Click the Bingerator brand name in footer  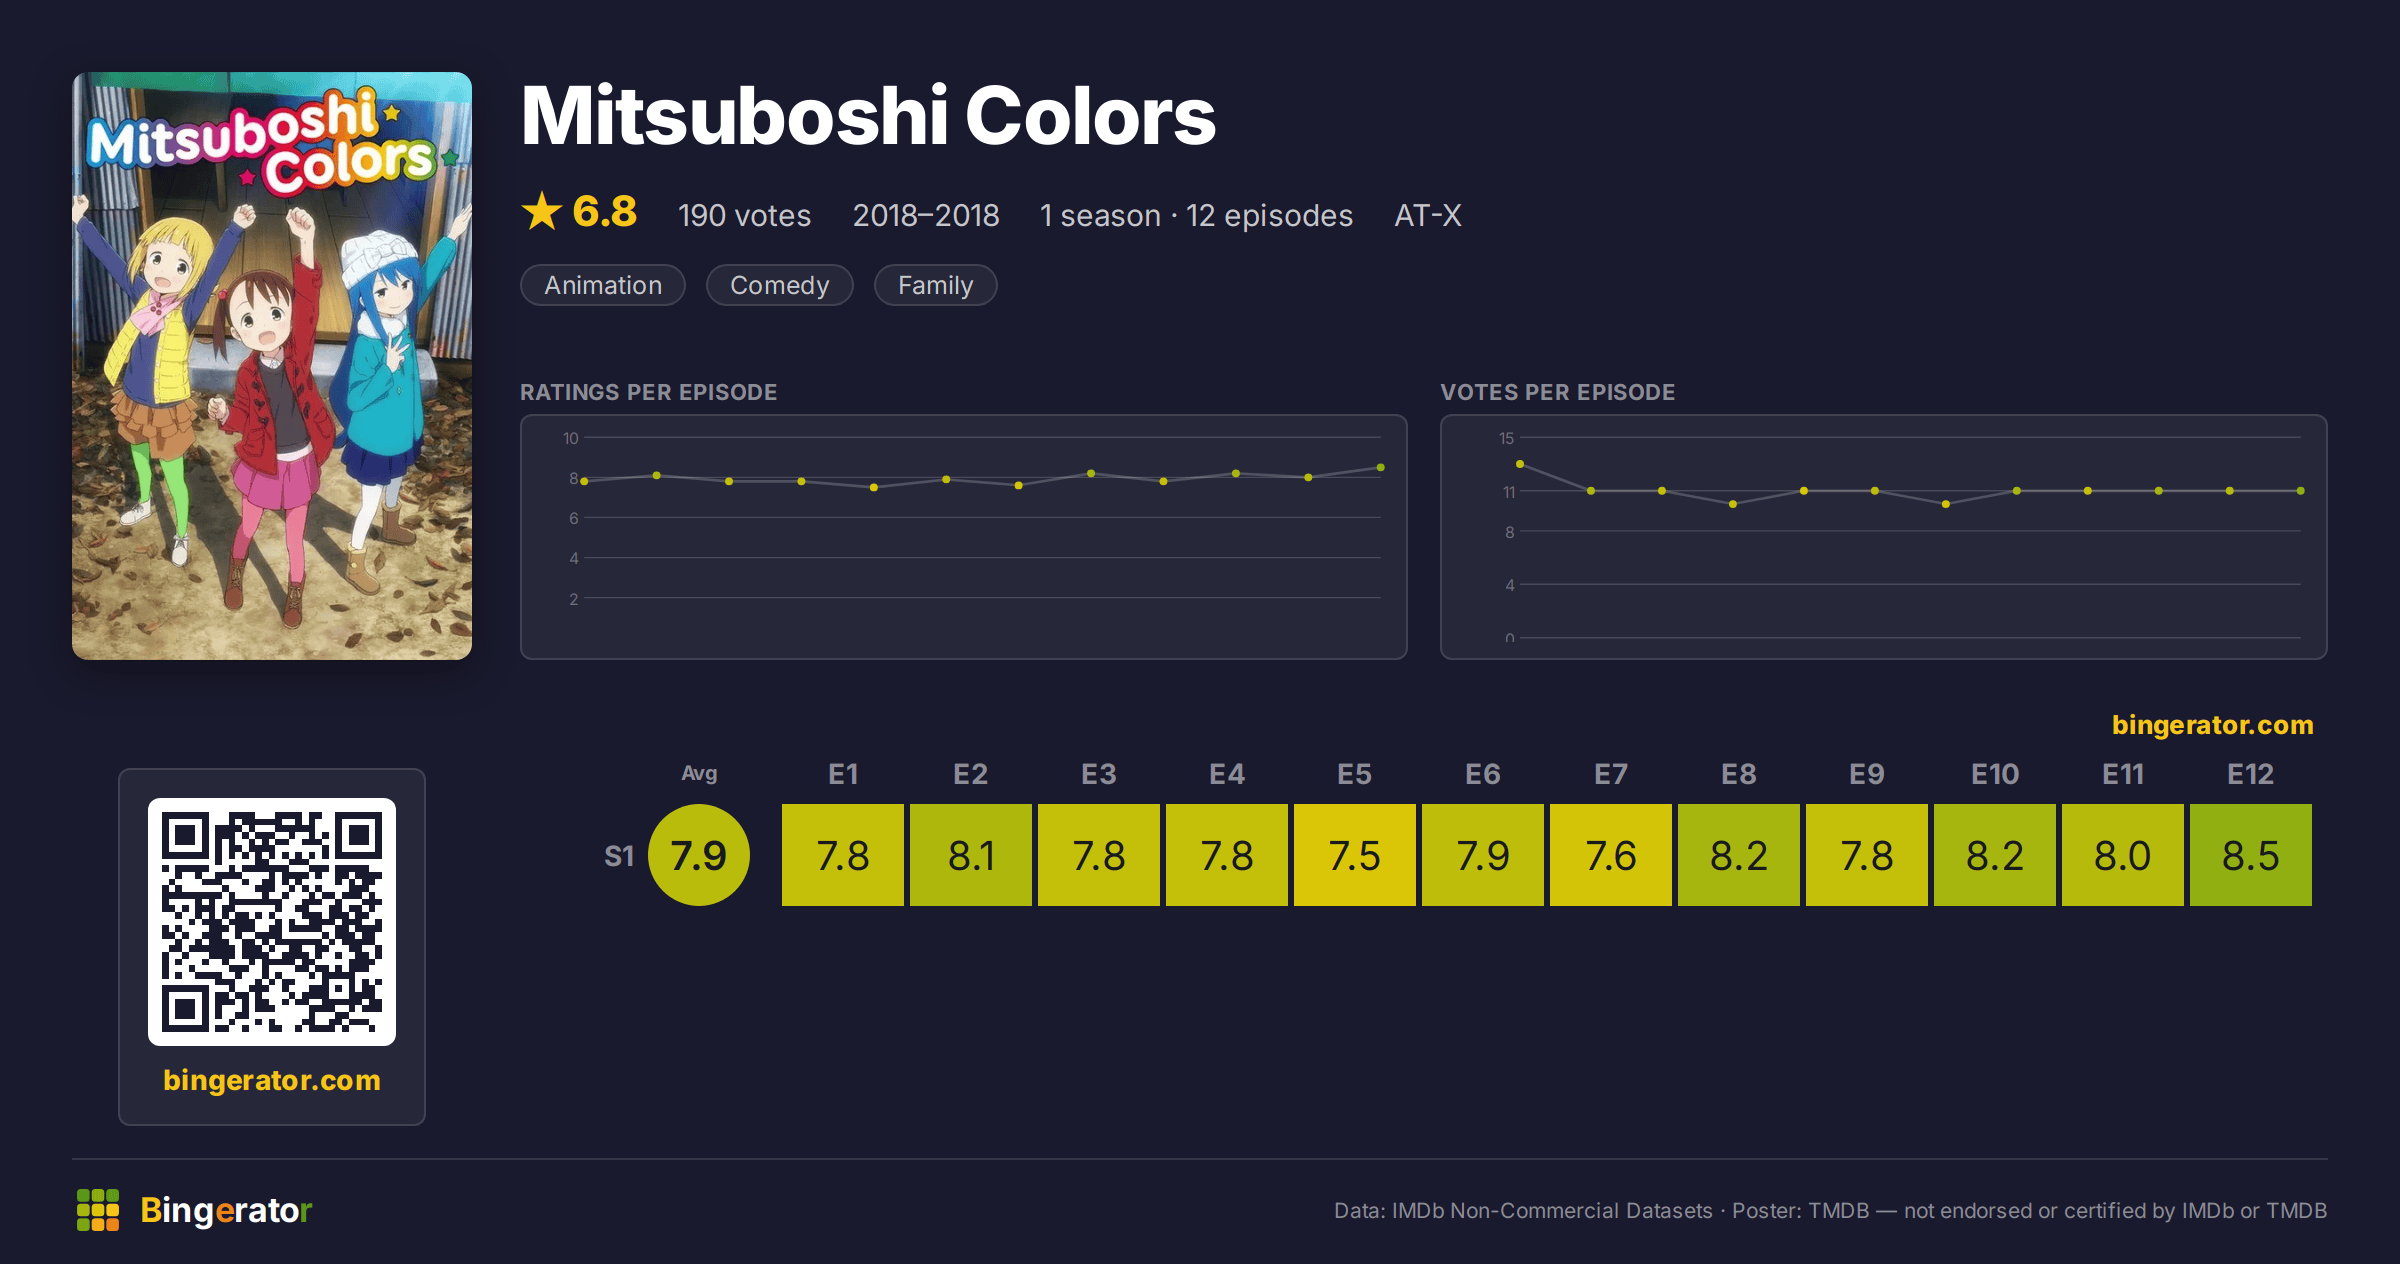point(226,1210)
